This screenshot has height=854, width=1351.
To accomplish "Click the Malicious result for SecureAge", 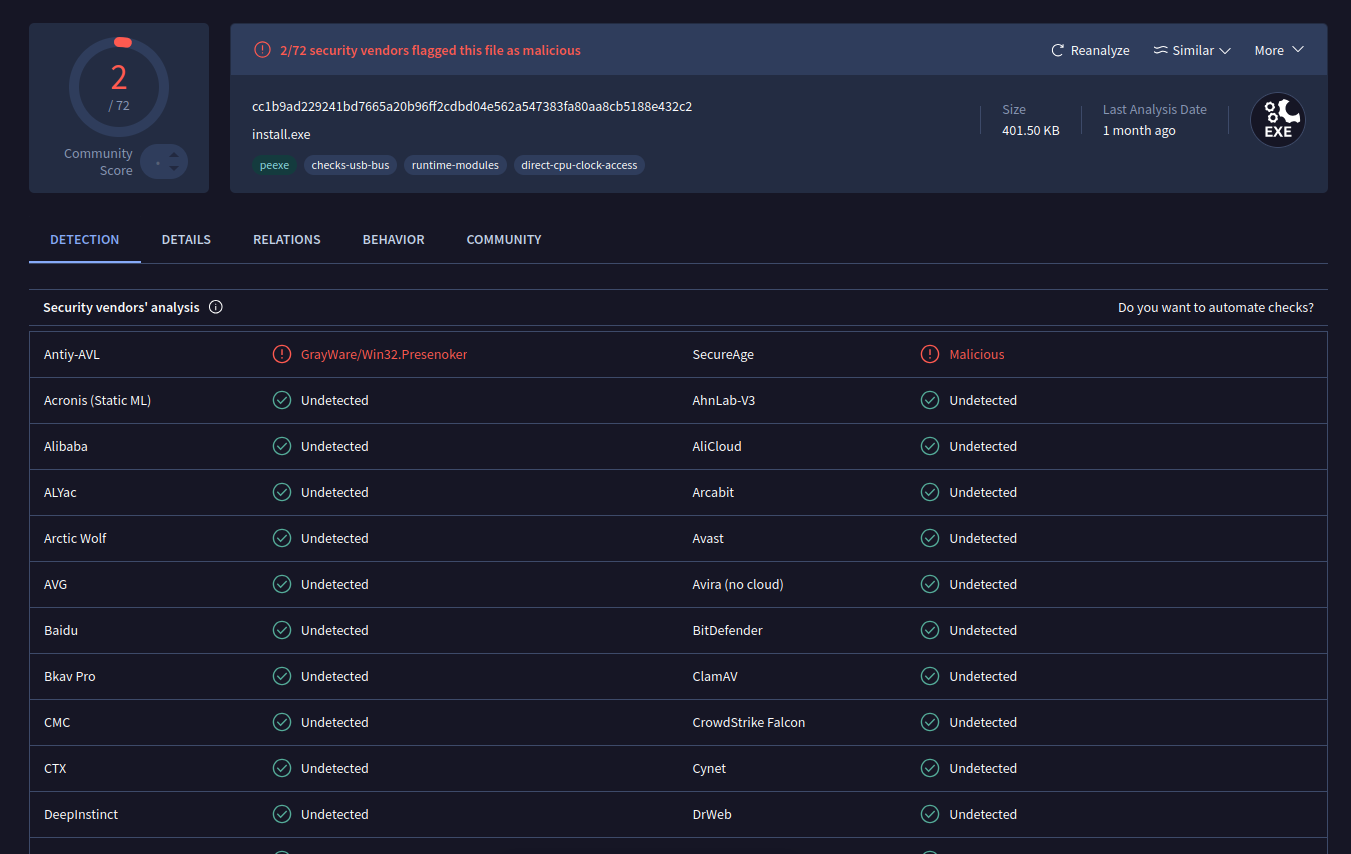I will pyautogui.click(x=977, y=354).
